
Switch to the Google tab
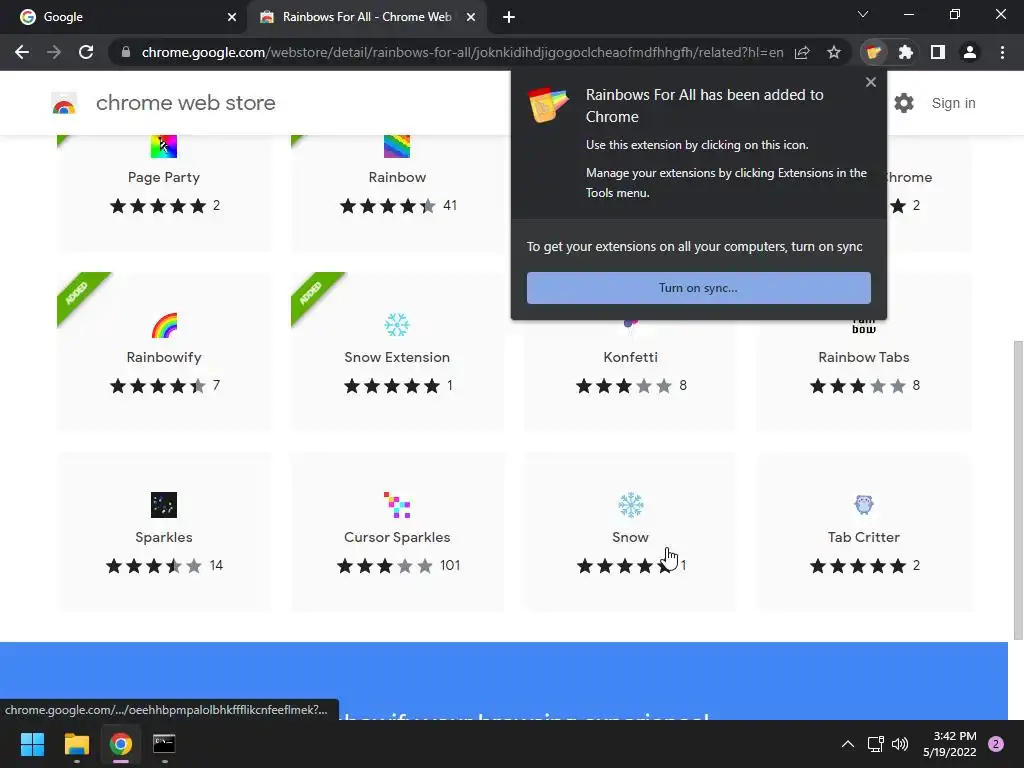coord(124,17)
